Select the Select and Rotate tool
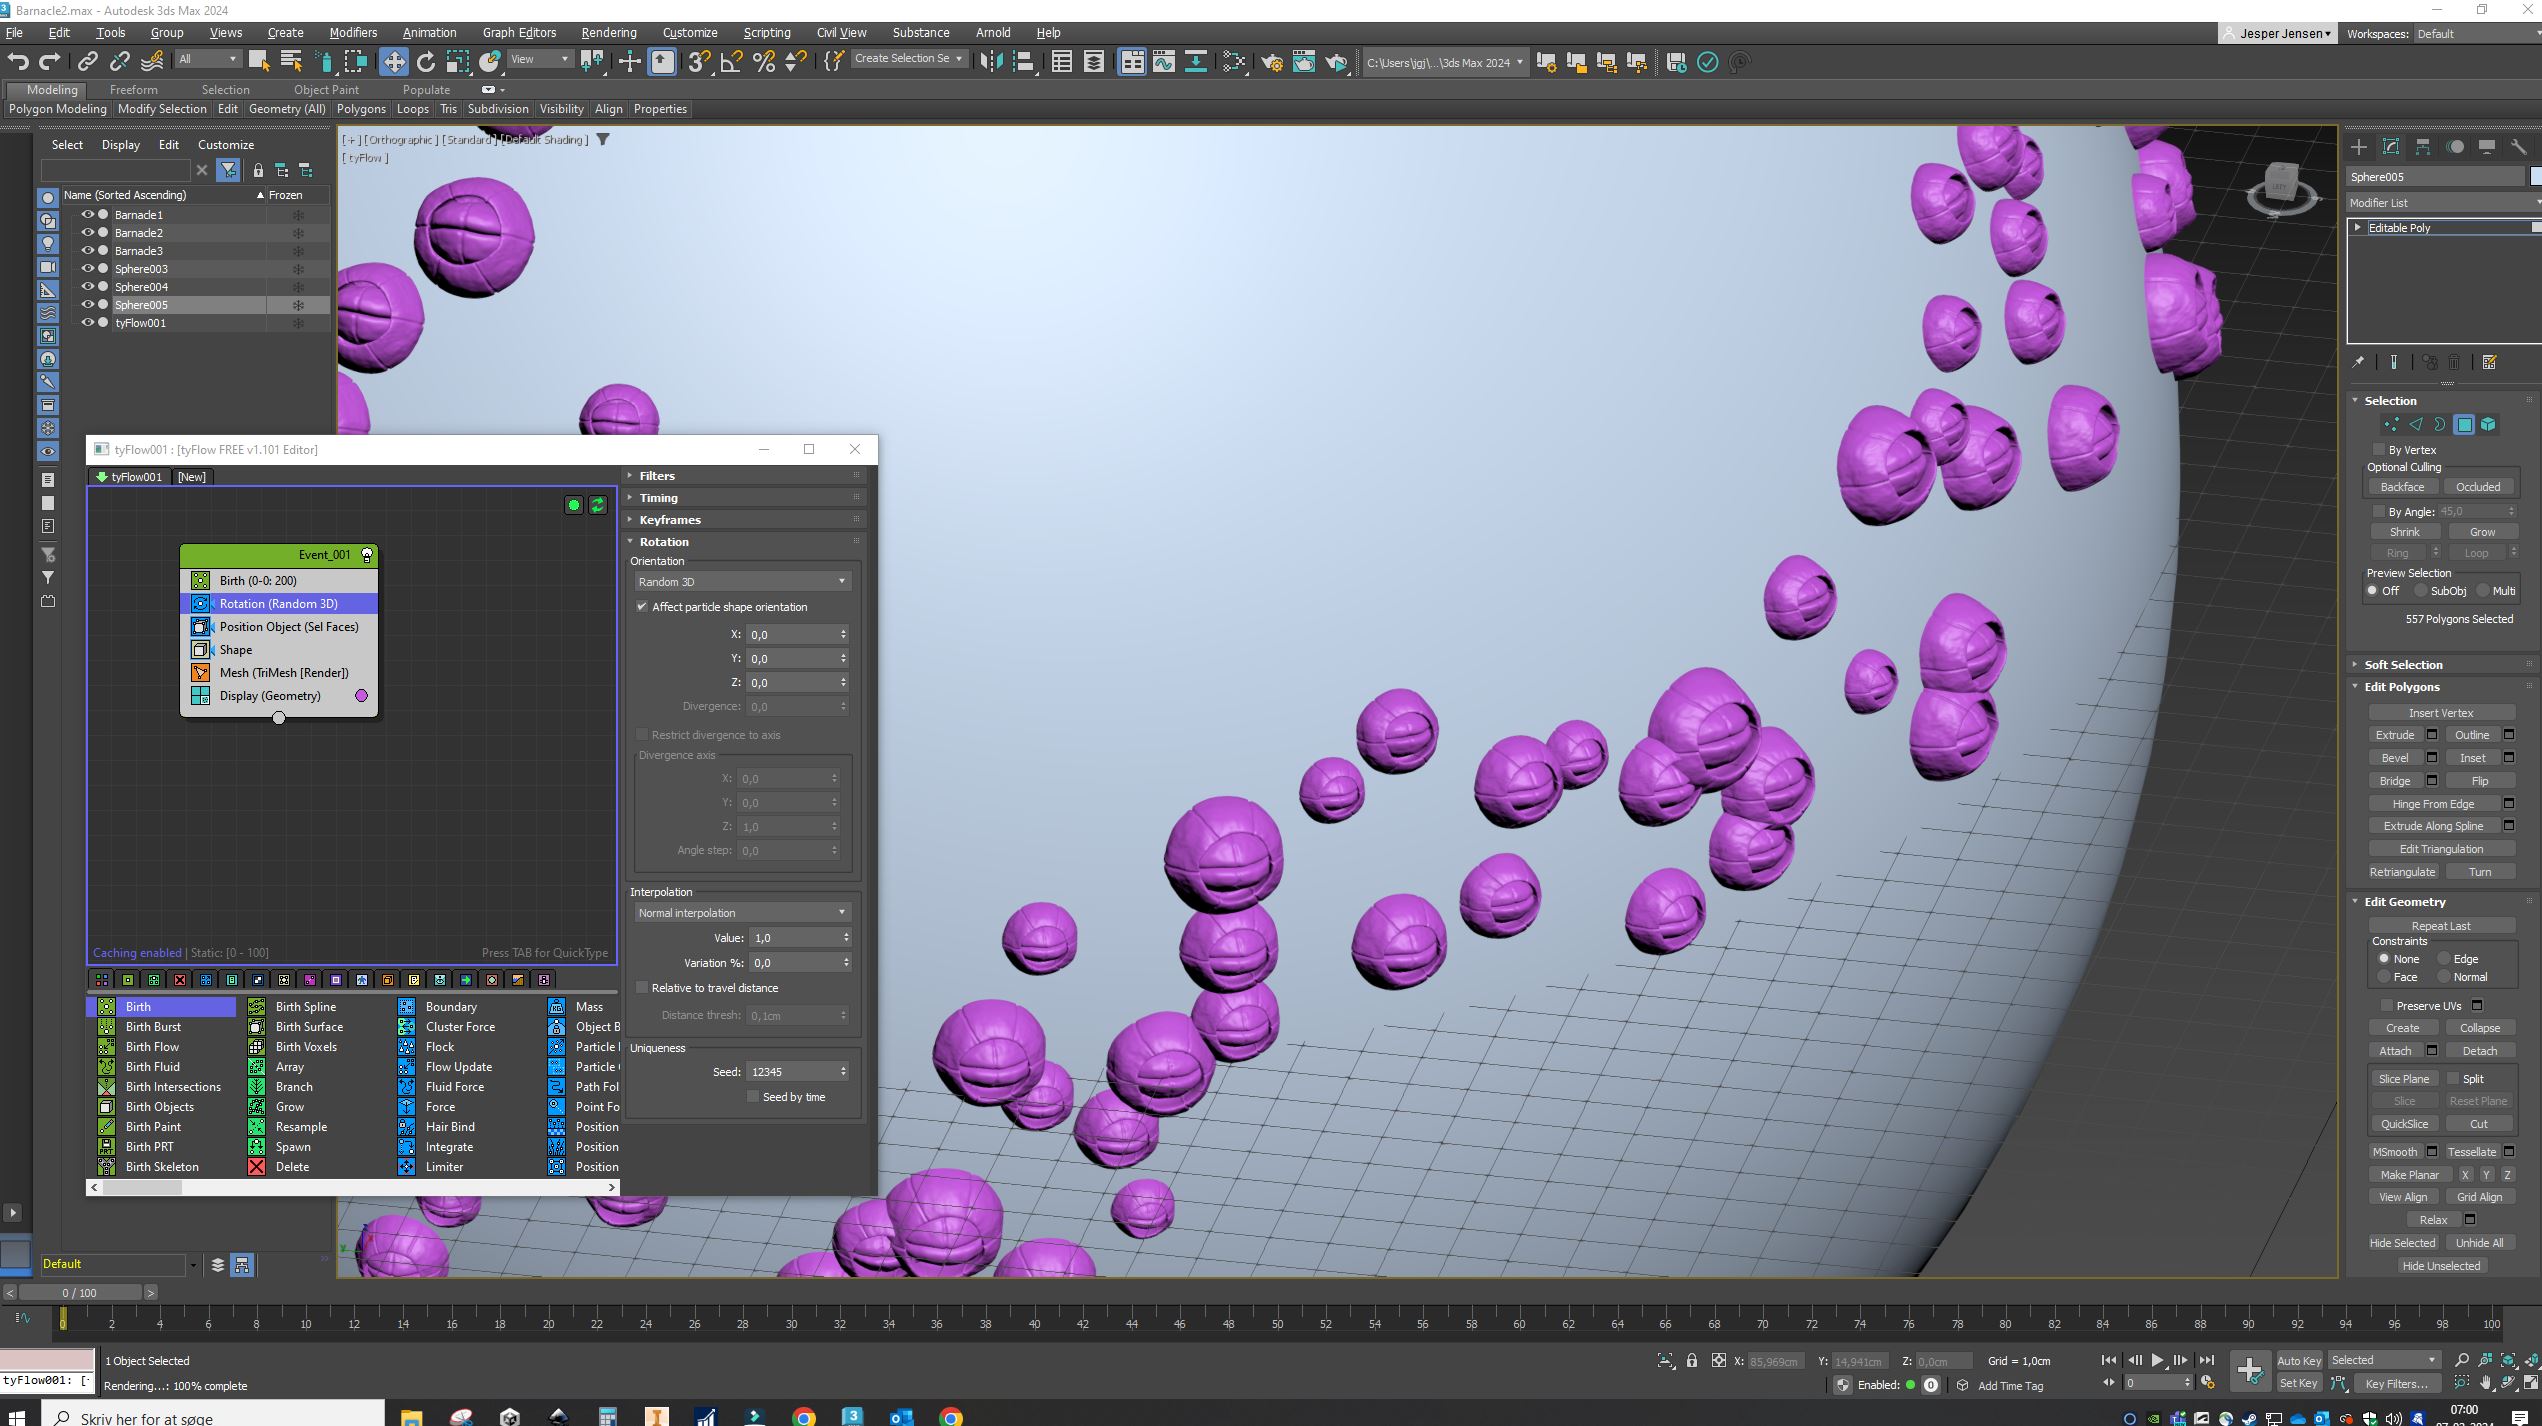The height and width of the screenshot is (1426, 2542). pos(426,62)
